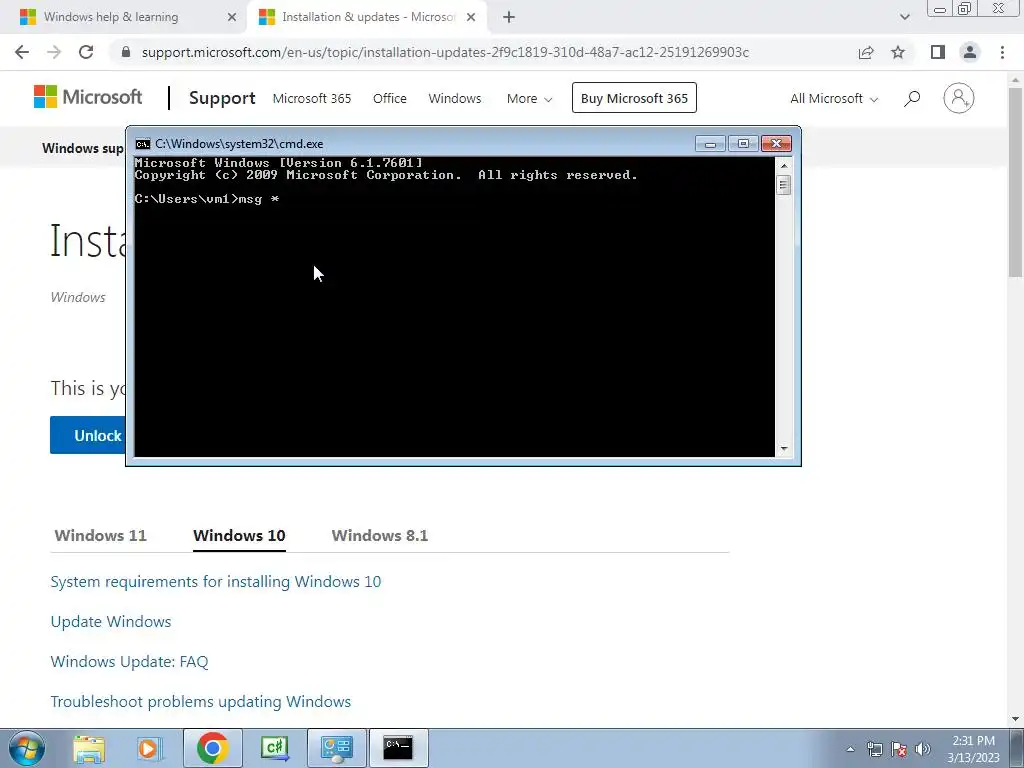This screenshot has height=768, width=1024.
Task: Expand the All Microsoft menu
Action: click(x=834, y=99)
